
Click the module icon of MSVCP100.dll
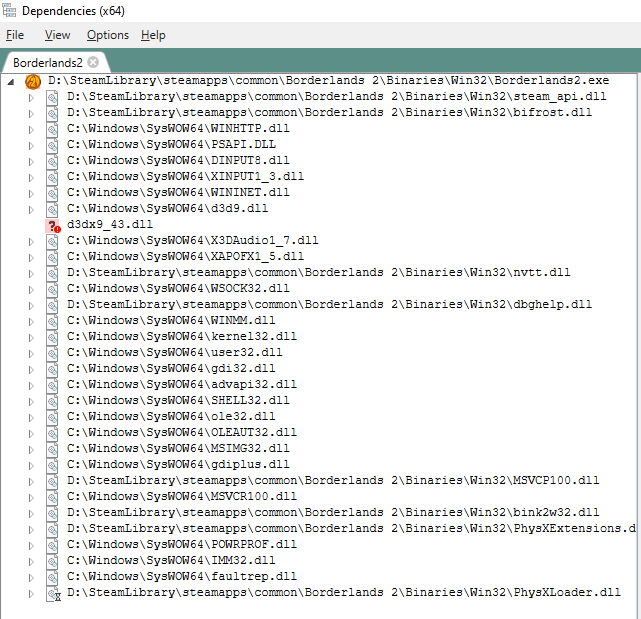[x=52, y=482]
